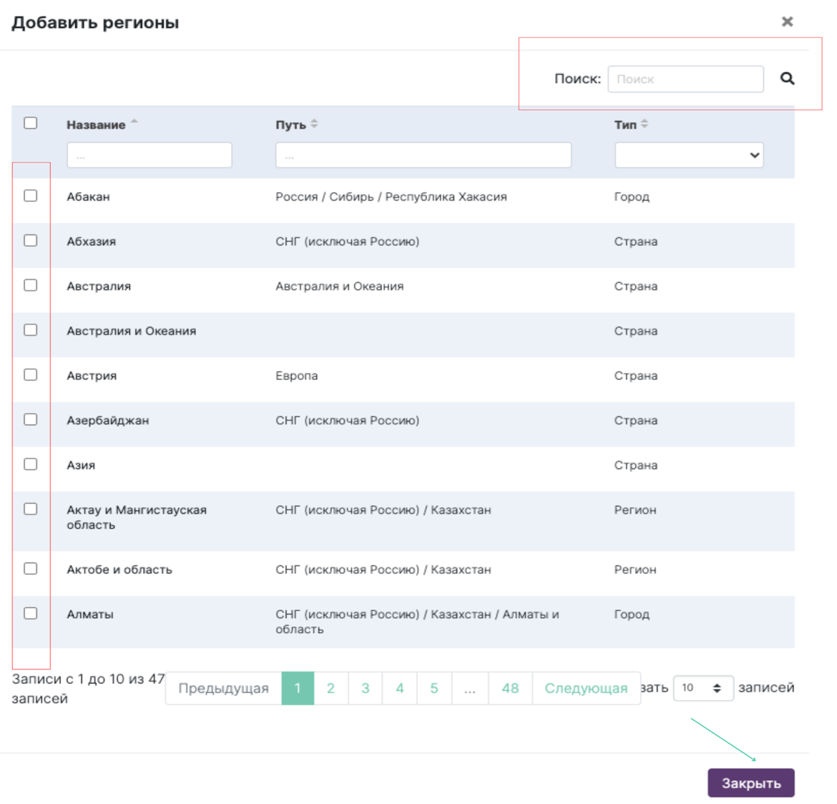Click the Следующая pagination button
Image resolution: width=837 pixels, height=804 pixels.
(x=586, y=688)
